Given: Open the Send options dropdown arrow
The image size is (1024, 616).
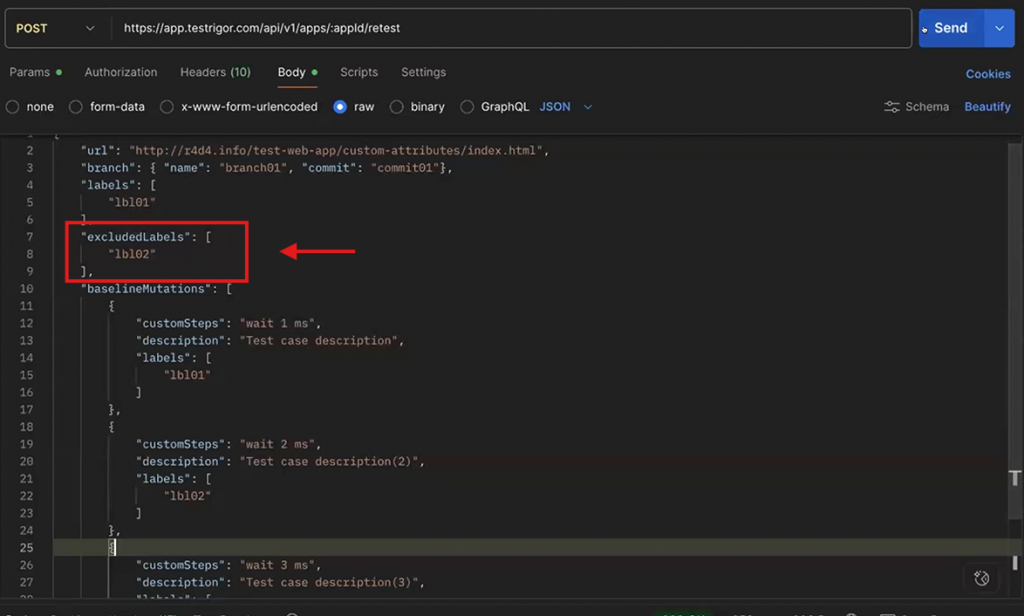Looking at the screenshot, I should point(999,28).
